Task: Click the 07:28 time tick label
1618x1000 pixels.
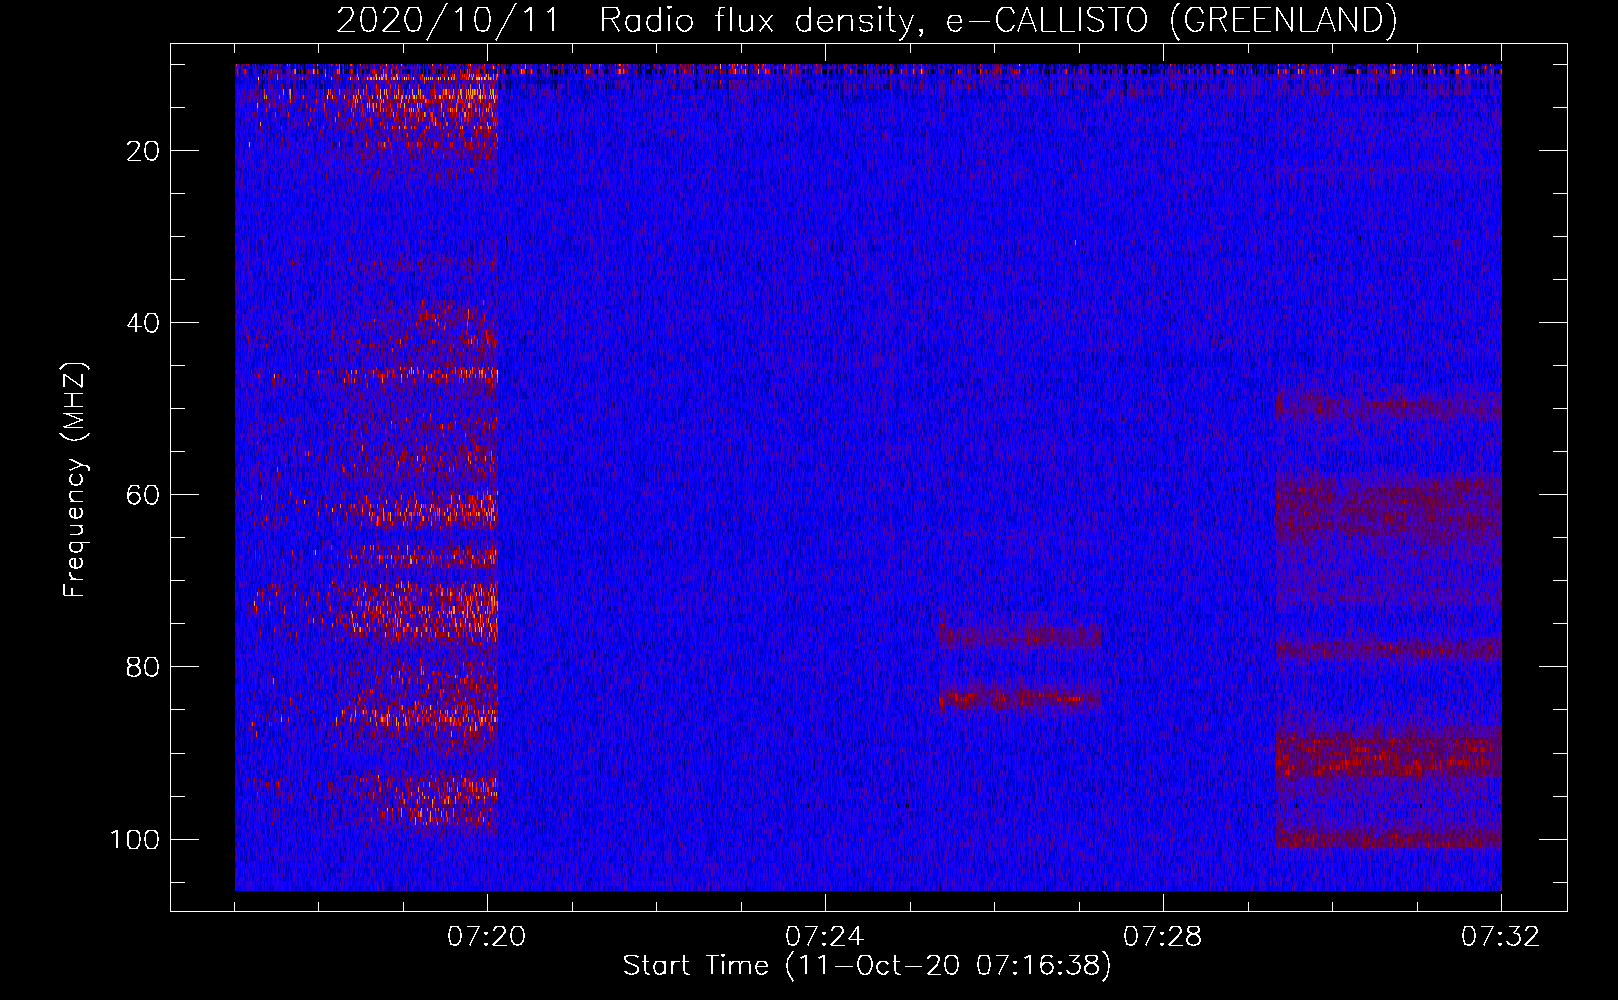Action: coord(1163,937)
